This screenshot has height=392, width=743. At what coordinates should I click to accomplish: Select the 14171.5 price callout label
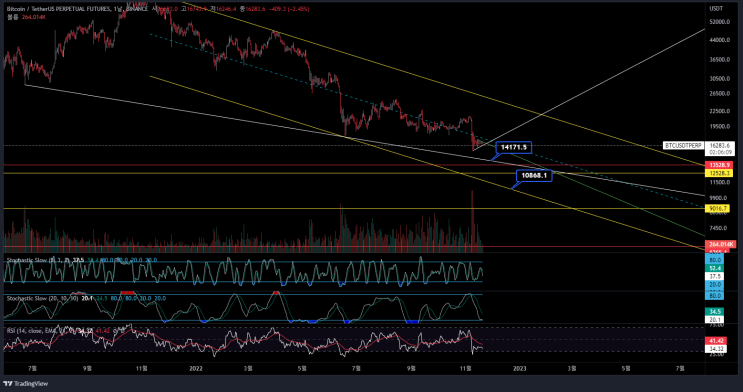pos(514,147)
